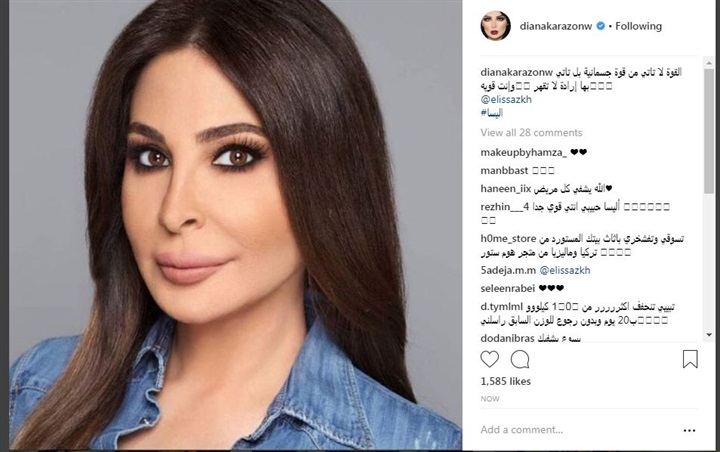This screenshot has width=720, height=452.
Task: Open dianakarazonw profile picture avatar
Action: [495, 26]
